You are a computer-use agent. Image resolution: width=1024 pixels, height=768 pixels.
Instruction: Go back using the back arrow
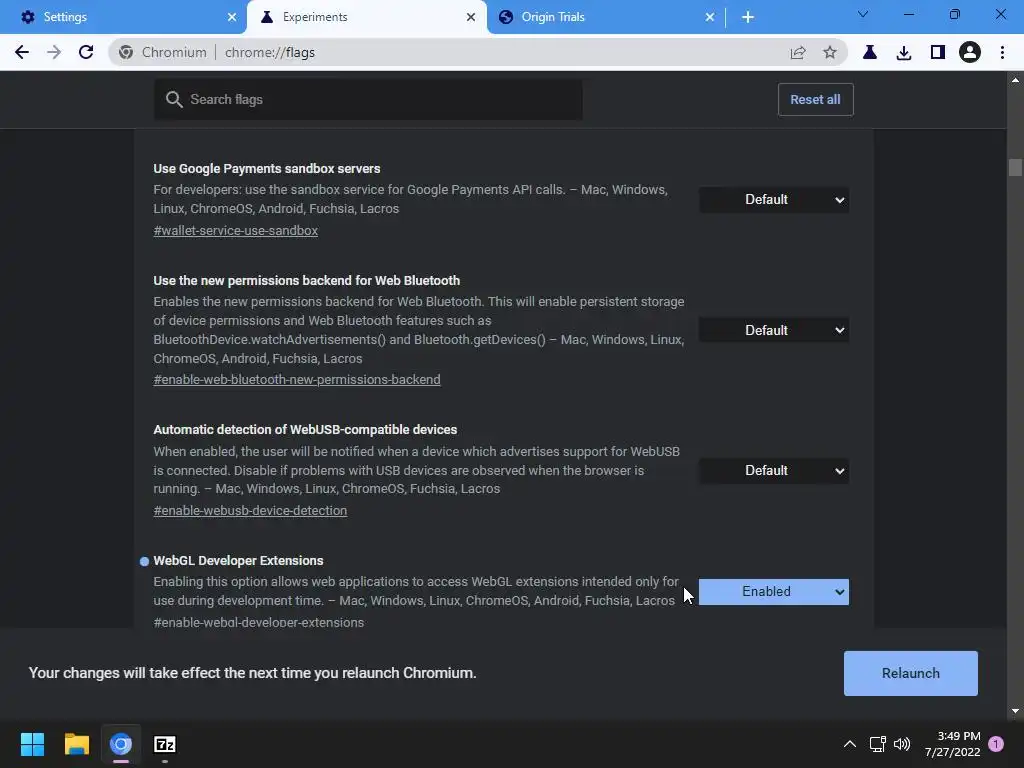(x=22, y=52)
